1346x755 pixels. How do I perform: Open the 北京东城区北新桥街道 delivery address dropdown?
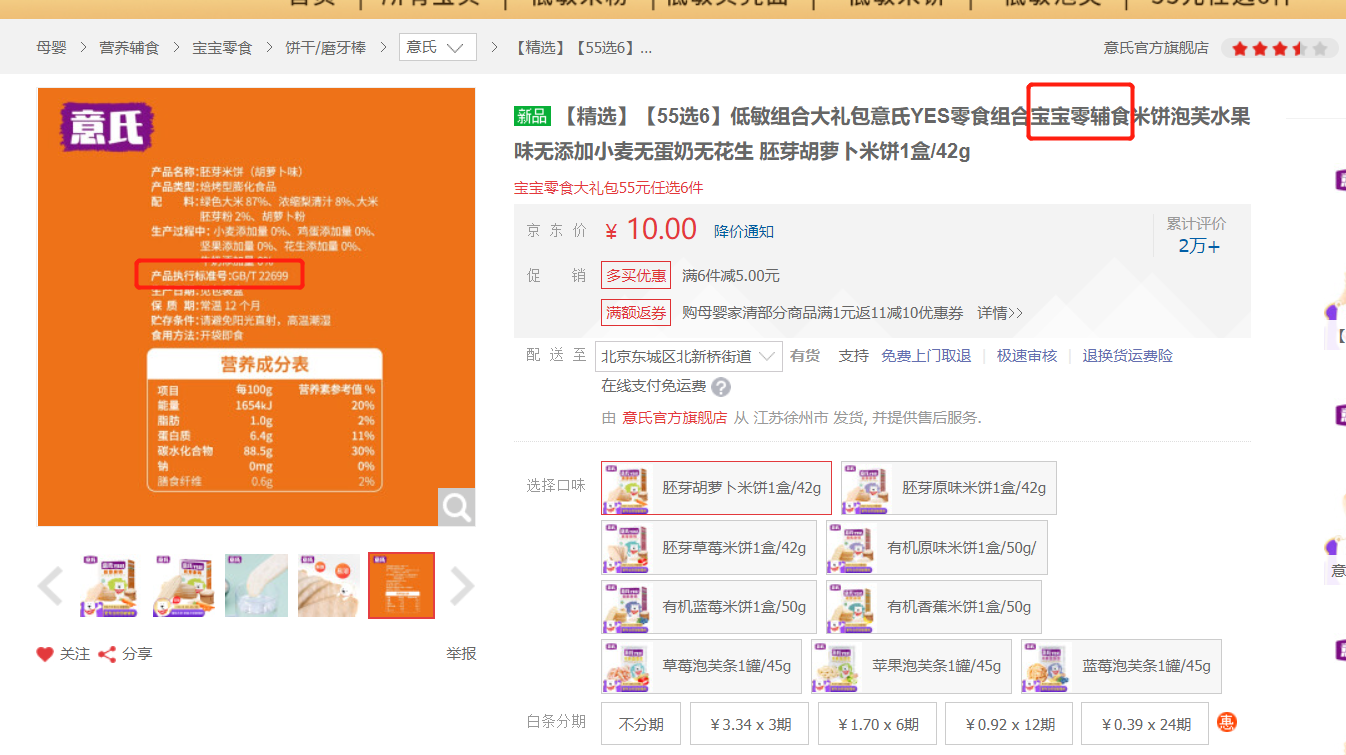coord(689,356)
